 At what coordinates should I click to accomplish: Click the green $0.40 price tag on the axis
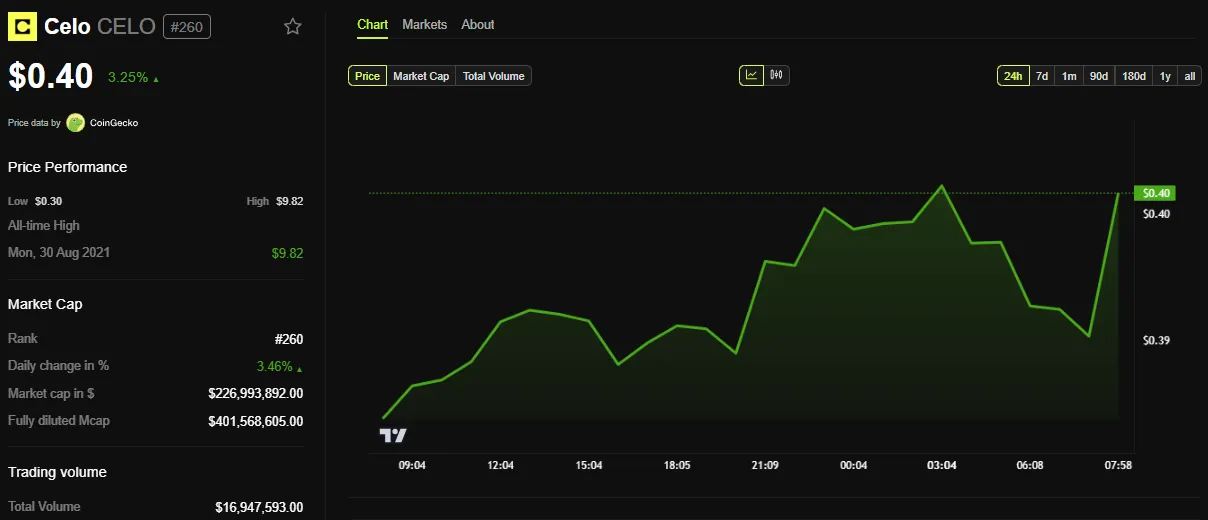coord(1156,193)
